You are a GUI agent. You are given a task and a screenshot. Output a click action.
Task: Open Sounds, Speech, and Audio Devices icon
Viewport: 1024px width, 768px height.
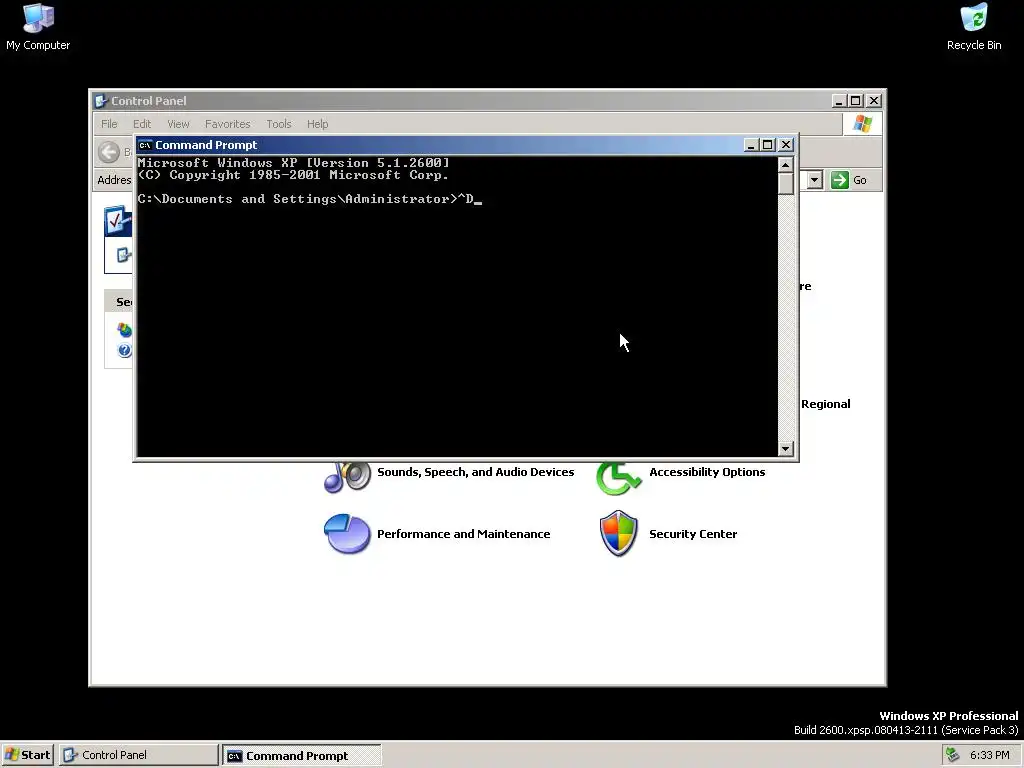point(347,477)
